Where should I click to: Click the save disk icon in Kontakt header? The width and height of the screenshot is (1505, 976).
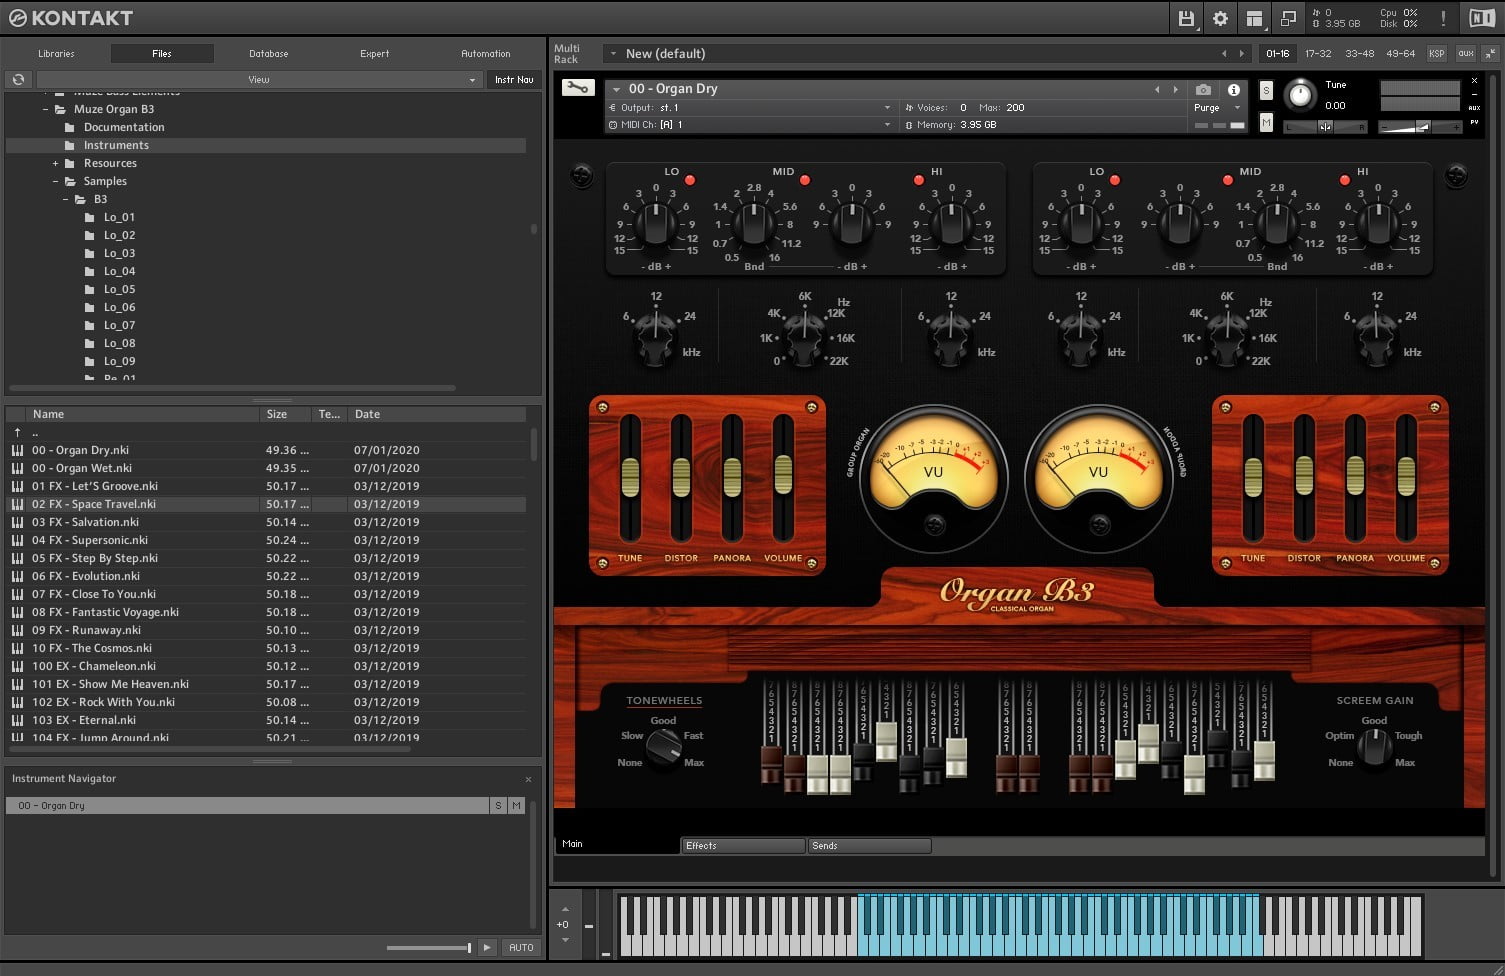point(1186,18)
